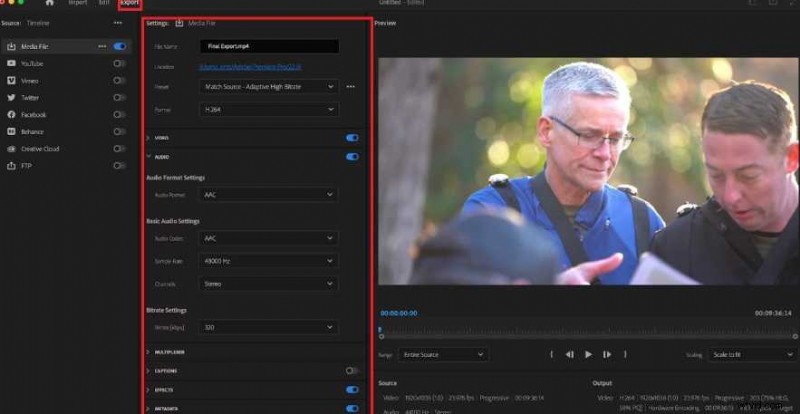Turn off the Effects toggle

[352, 389]
